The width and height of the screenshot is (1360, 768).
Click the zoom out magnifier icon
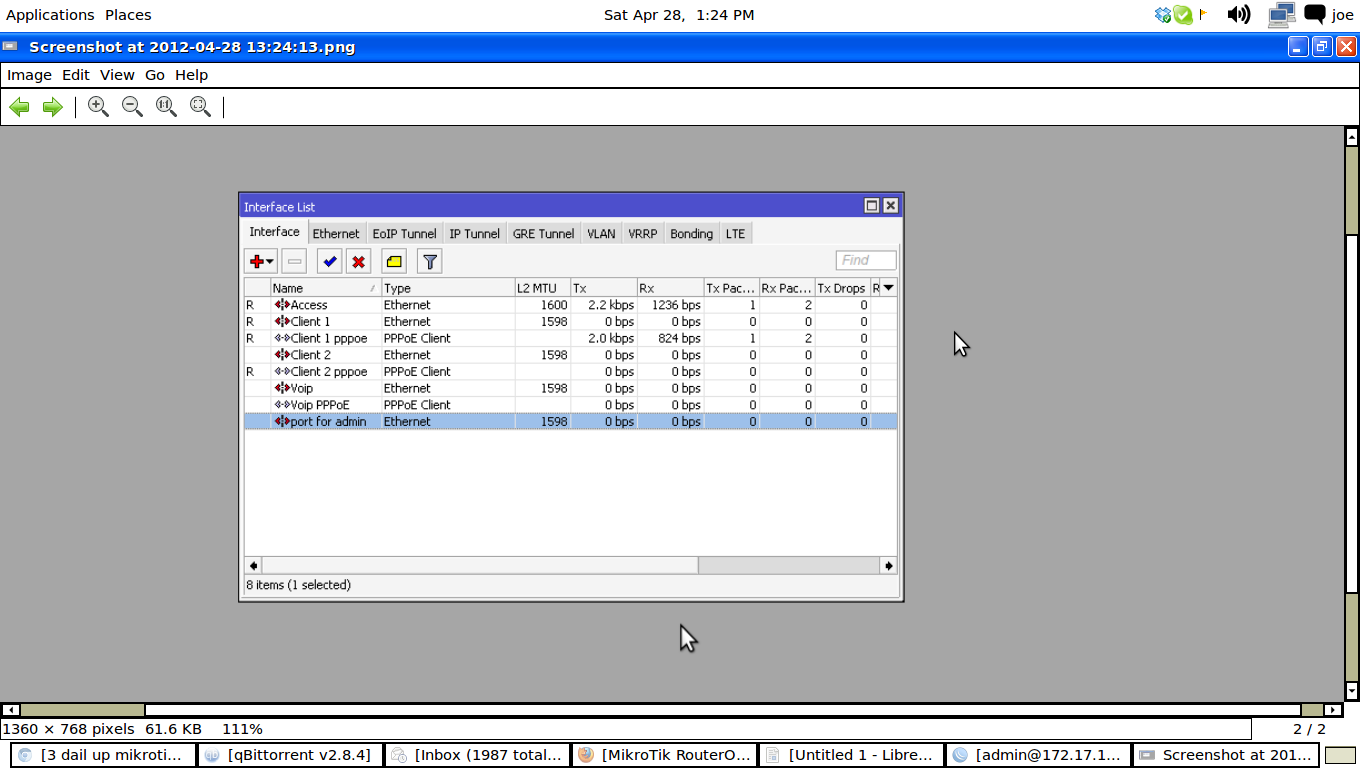132,107
